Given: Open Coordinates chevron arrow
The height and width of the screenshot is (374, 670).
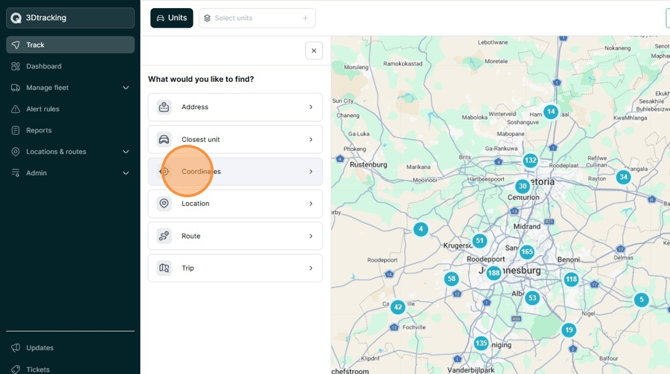Looking at the screenshot, I should coord(311,171).
